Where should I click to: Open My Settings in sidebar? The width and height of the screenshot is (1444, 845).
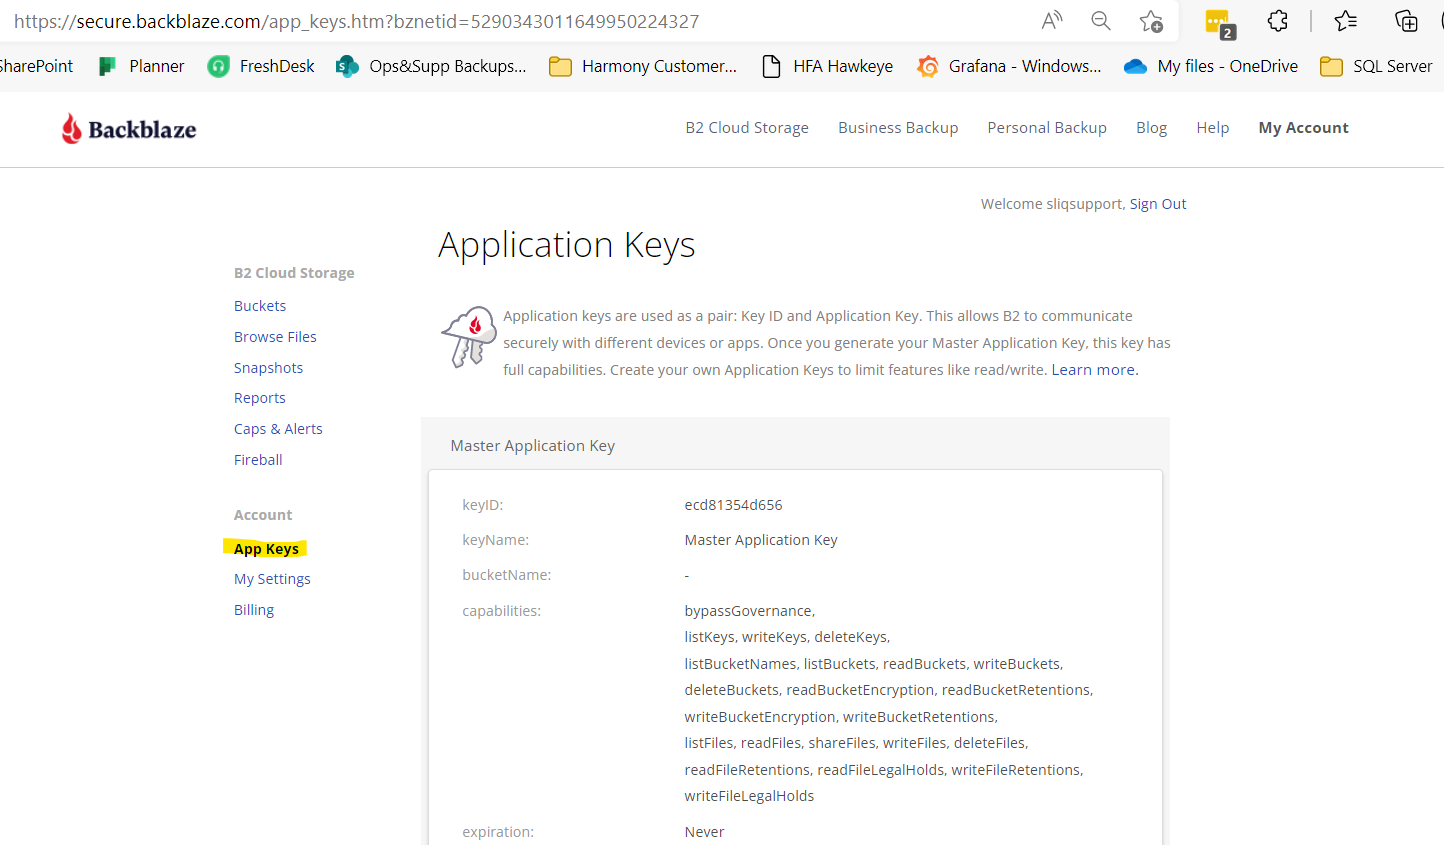point(272,579)
